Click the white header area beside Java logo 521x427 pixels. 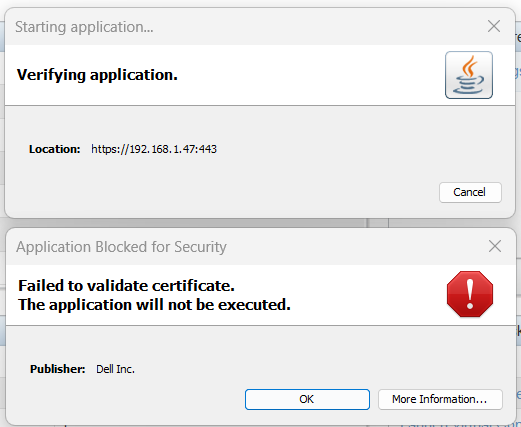click(310, 75)
